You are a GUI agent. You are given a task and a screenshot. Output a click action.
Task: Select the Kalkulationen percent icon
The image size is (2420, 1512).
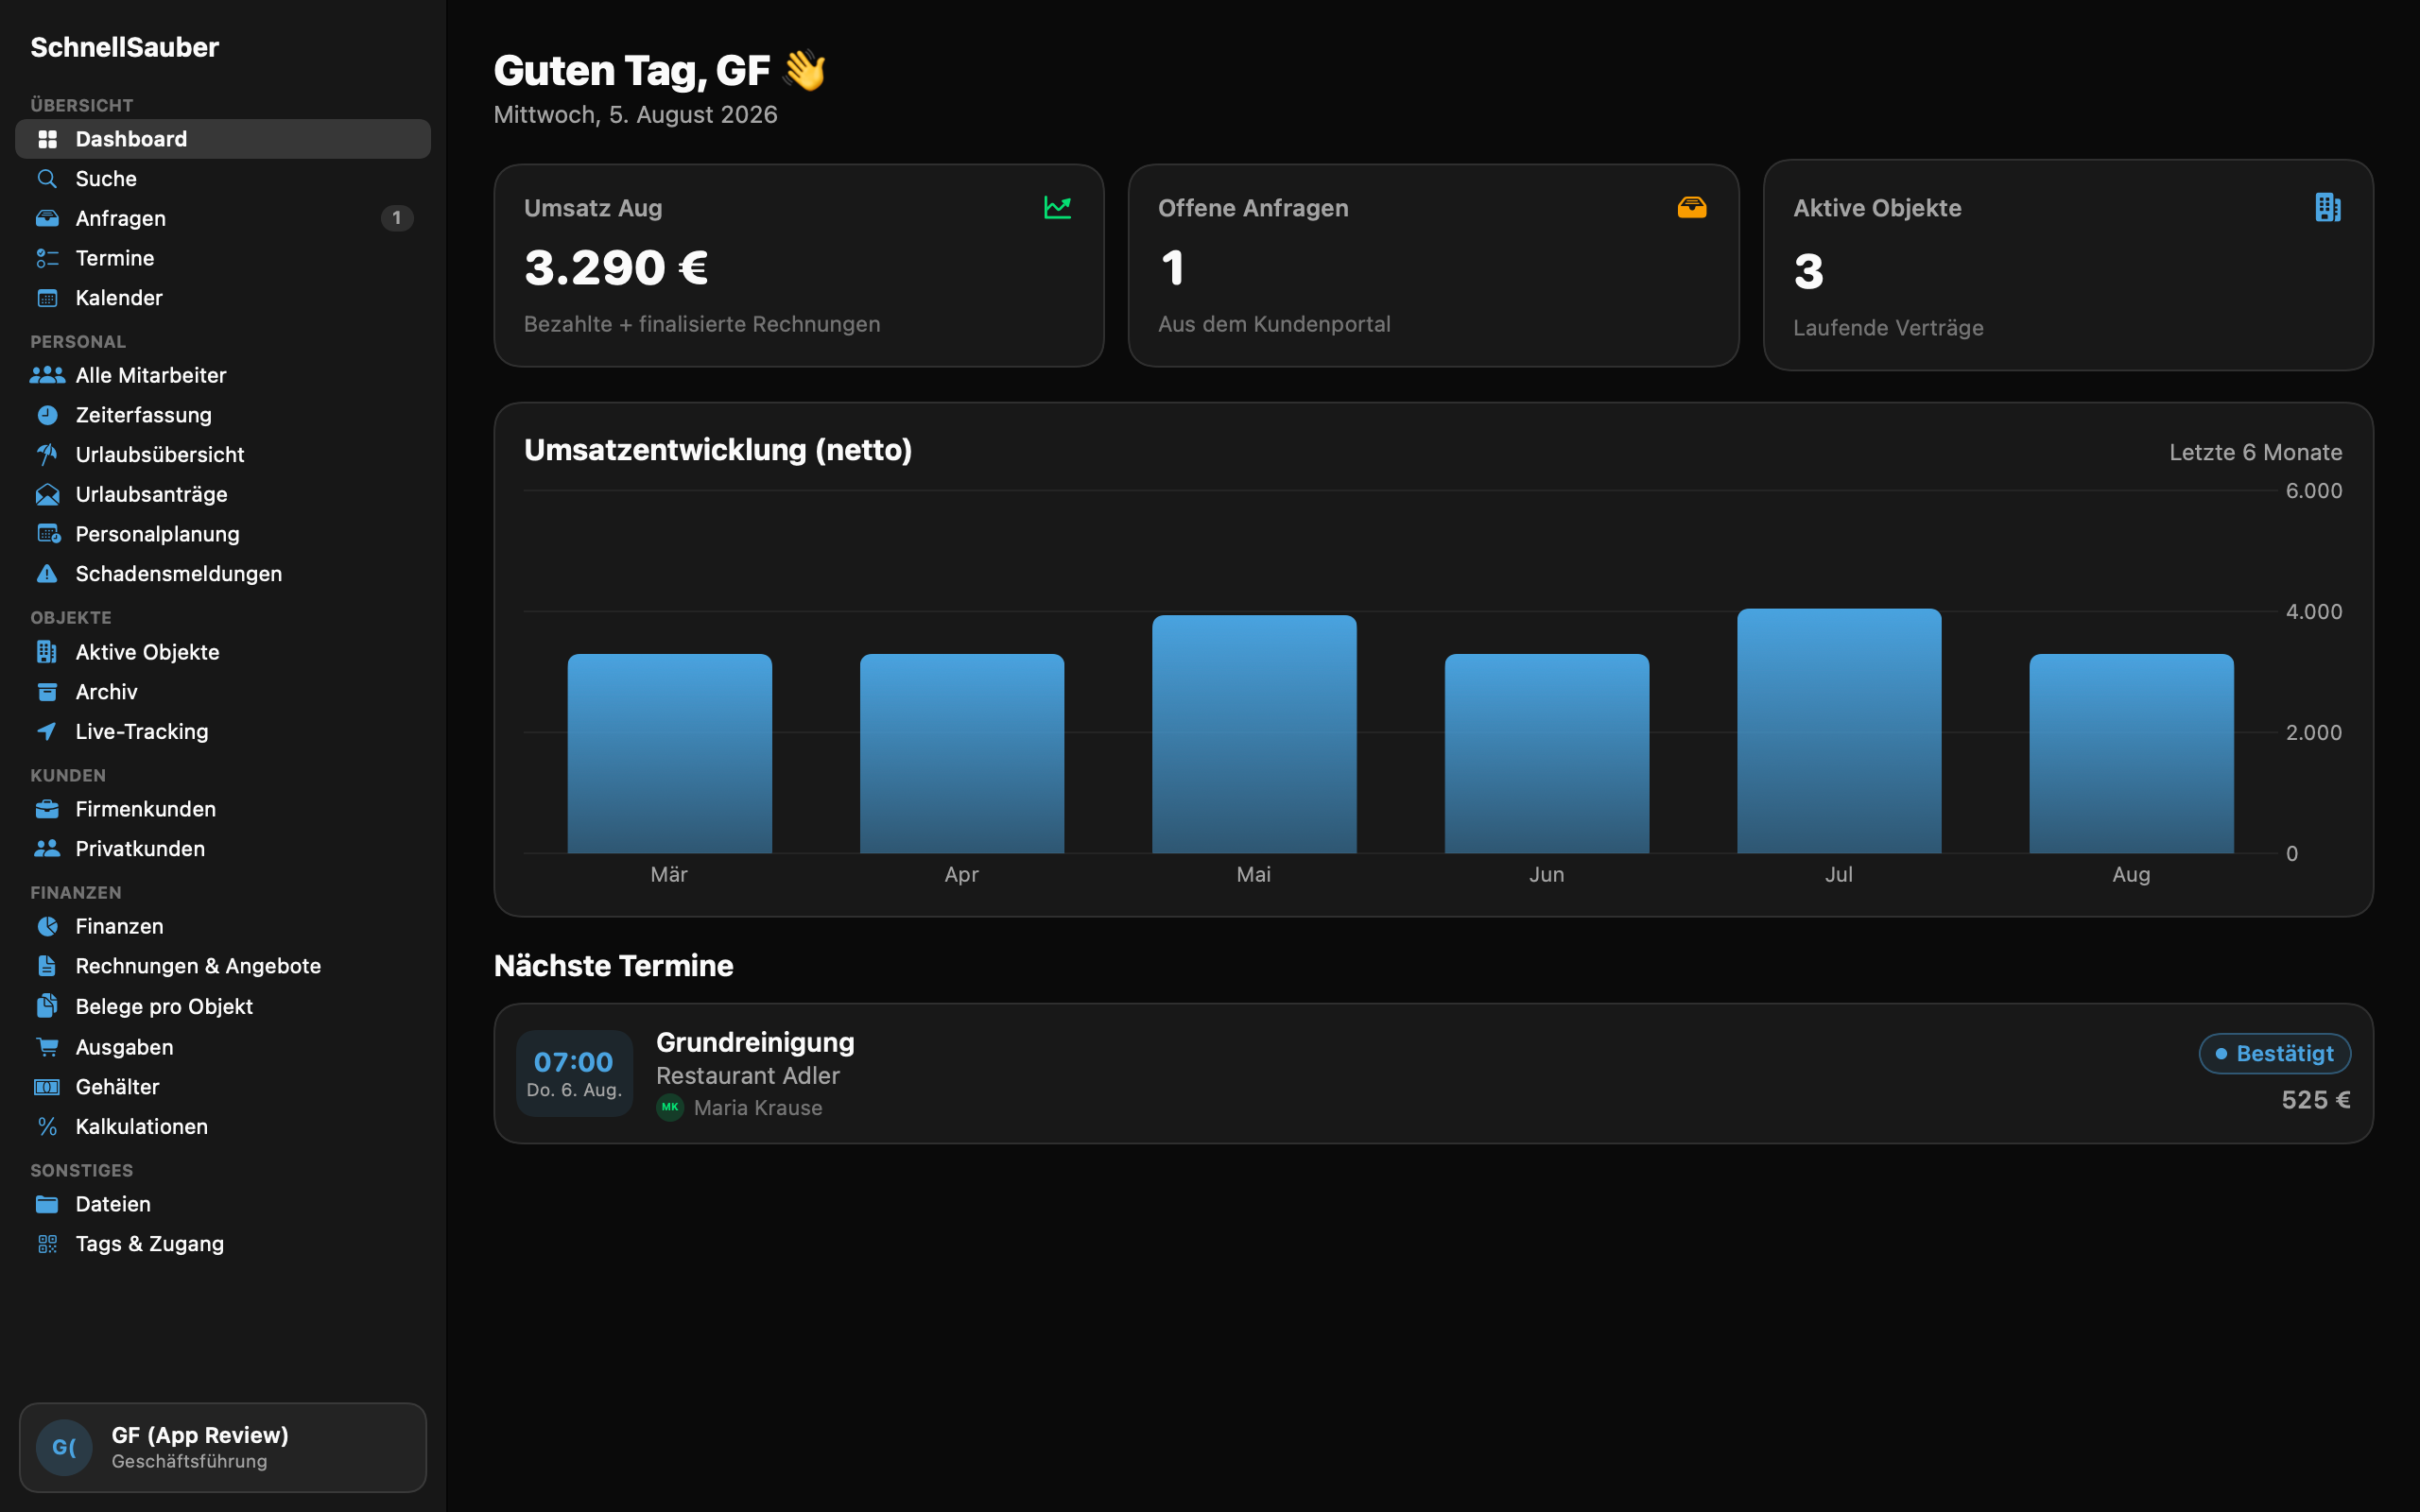[47, 1127]
